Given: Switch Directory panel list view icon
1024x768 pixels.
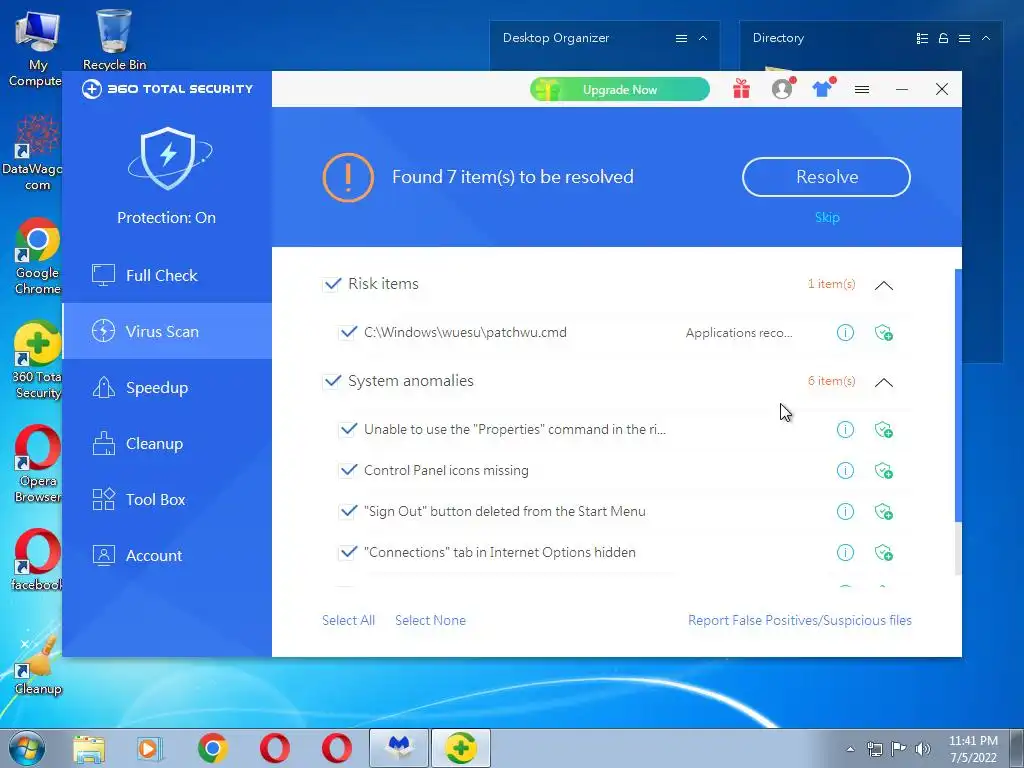Looking at the screenshot, I should point(922,39).
